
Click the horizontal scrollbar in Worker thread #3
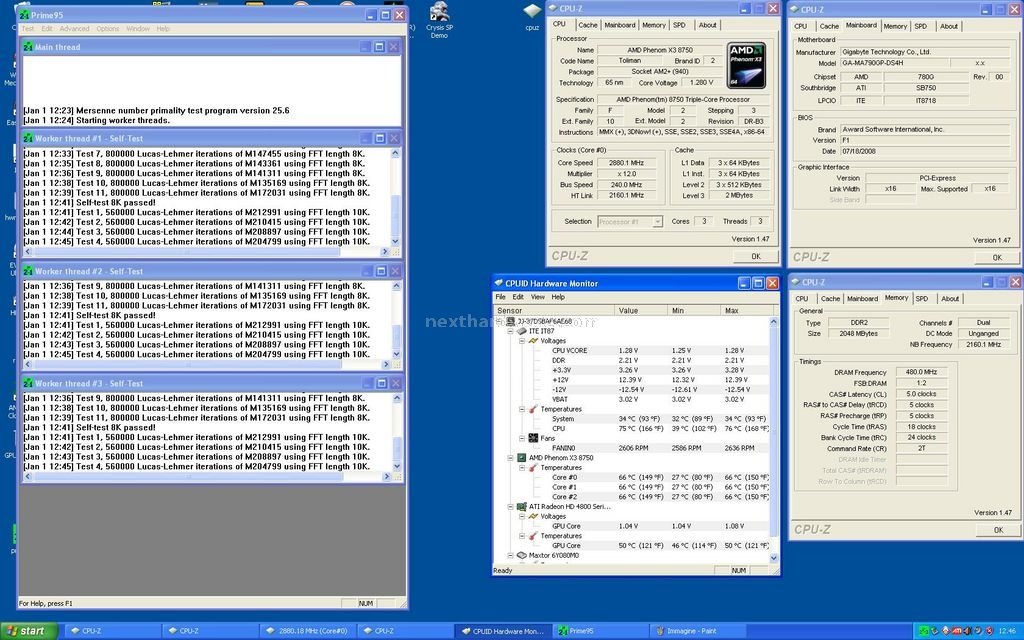pyautogui.click(x=208, y=477)
